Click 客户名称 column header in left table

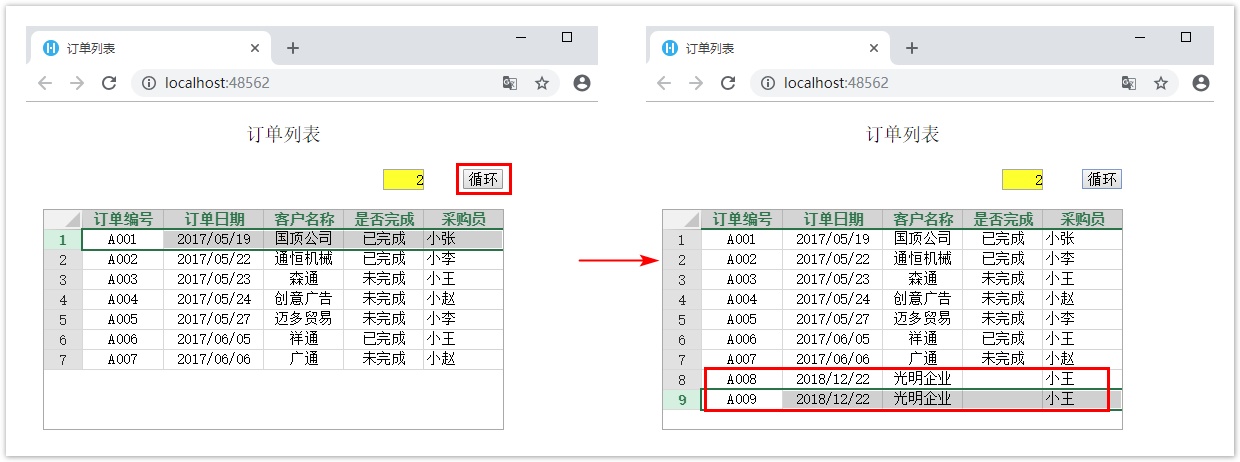(303, 219)
